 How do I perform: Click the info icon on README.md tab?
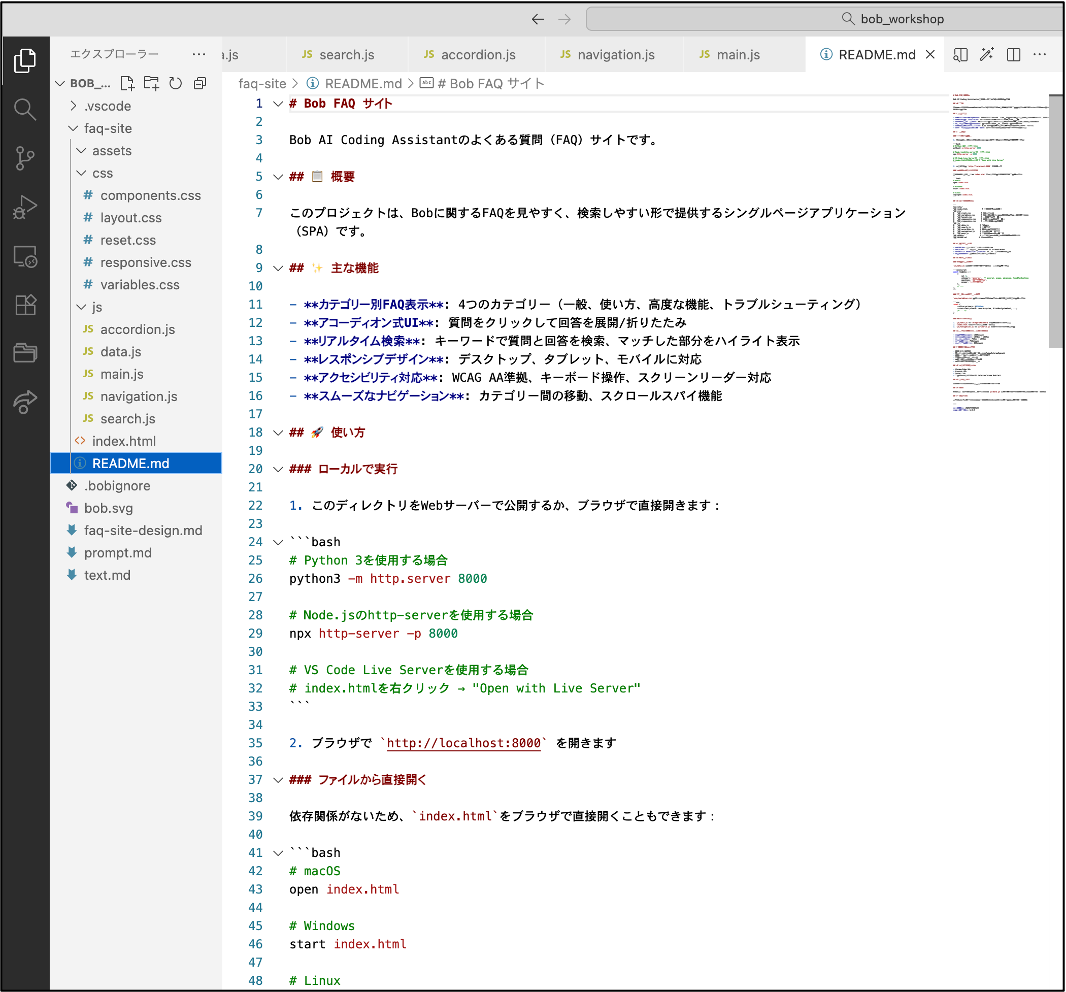point(826,54)
